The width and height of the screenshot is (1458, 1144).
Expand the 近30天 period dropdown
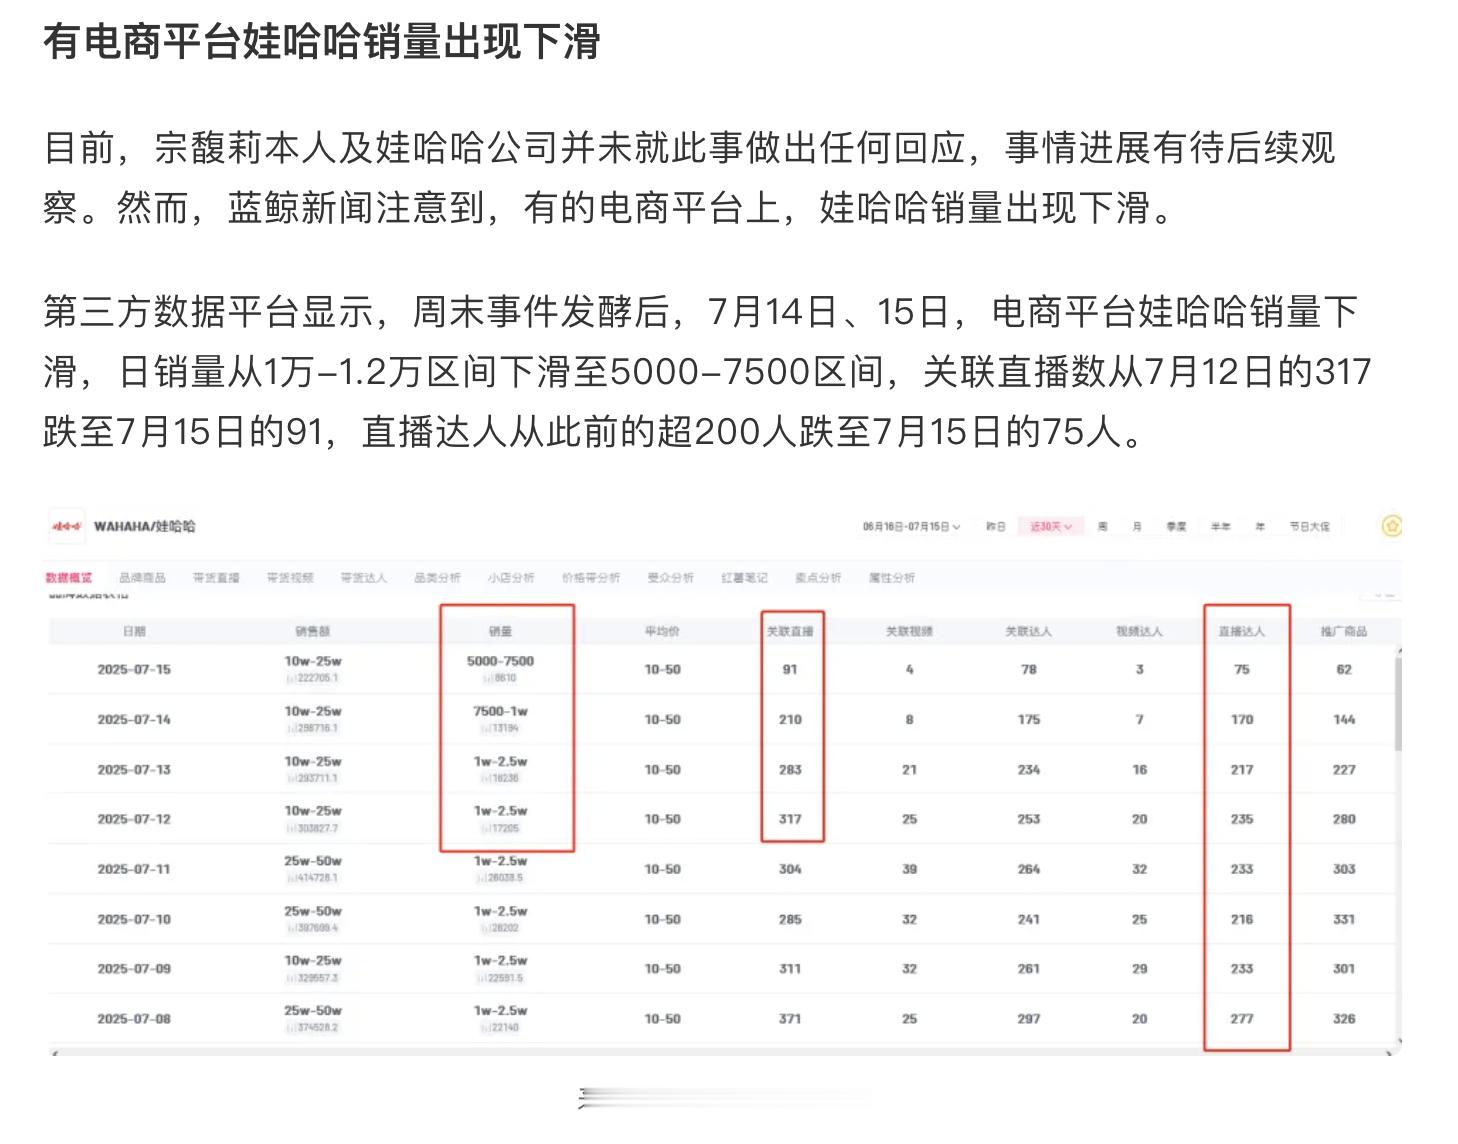pyautogui.click(x=1050, y=526)
